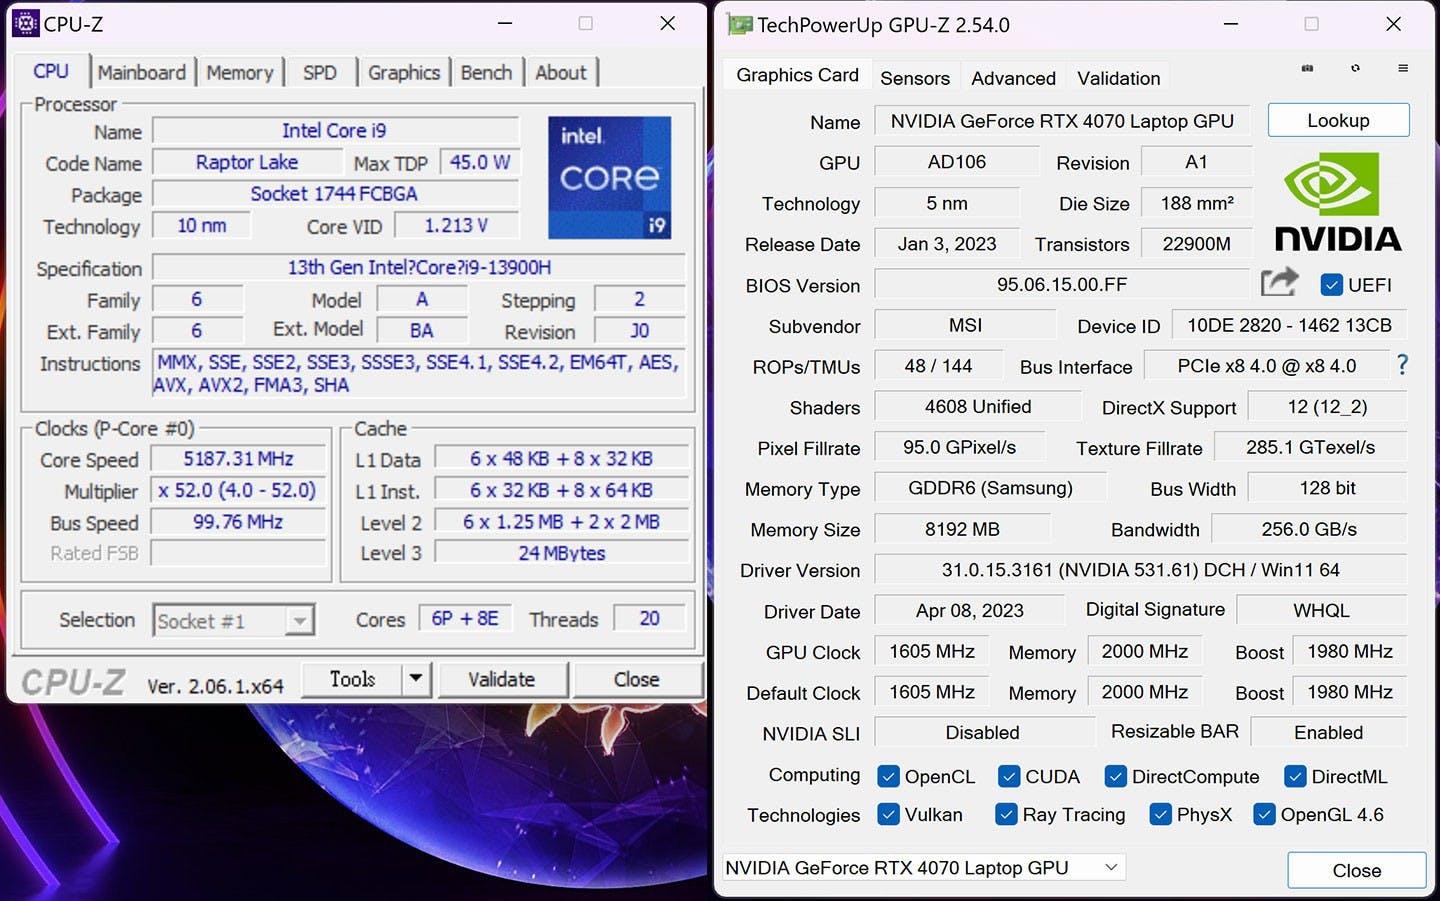Expand the GPU selection dropdown at bottom
The width and height of the screenshot is (1440, 901).
(1111, 867)
